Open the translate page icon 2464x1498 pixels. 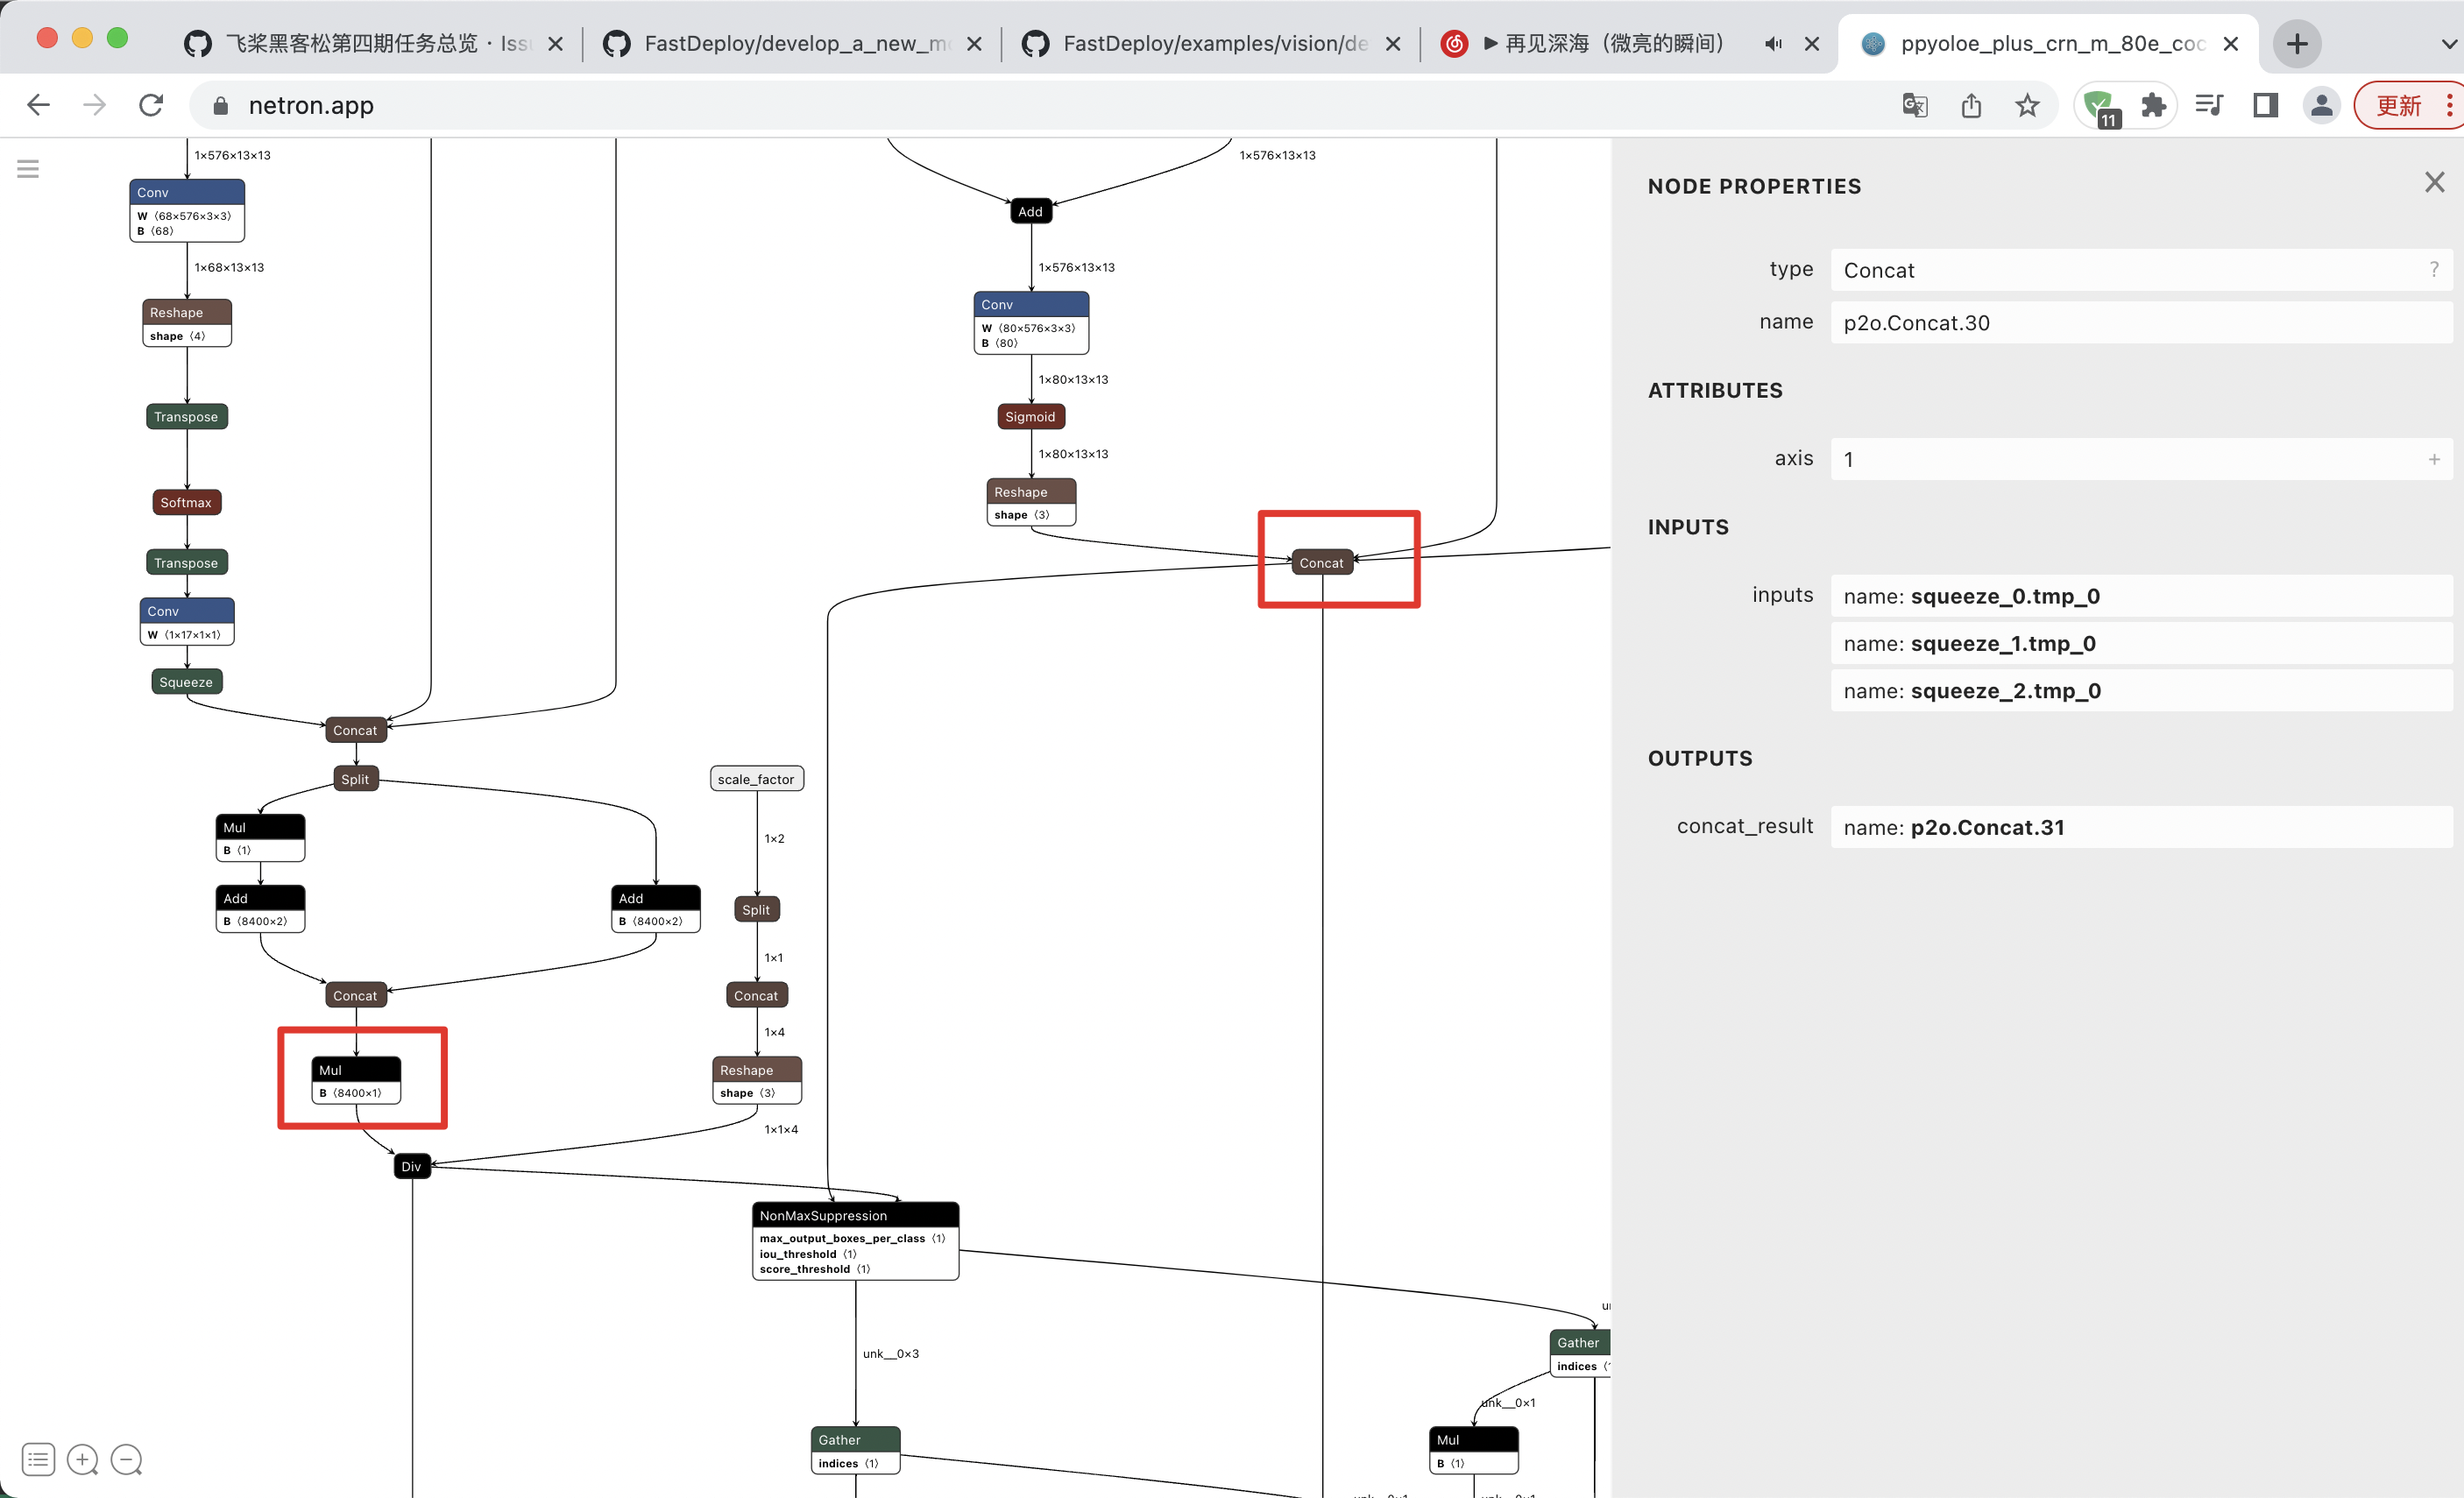tap(1914, 105)
